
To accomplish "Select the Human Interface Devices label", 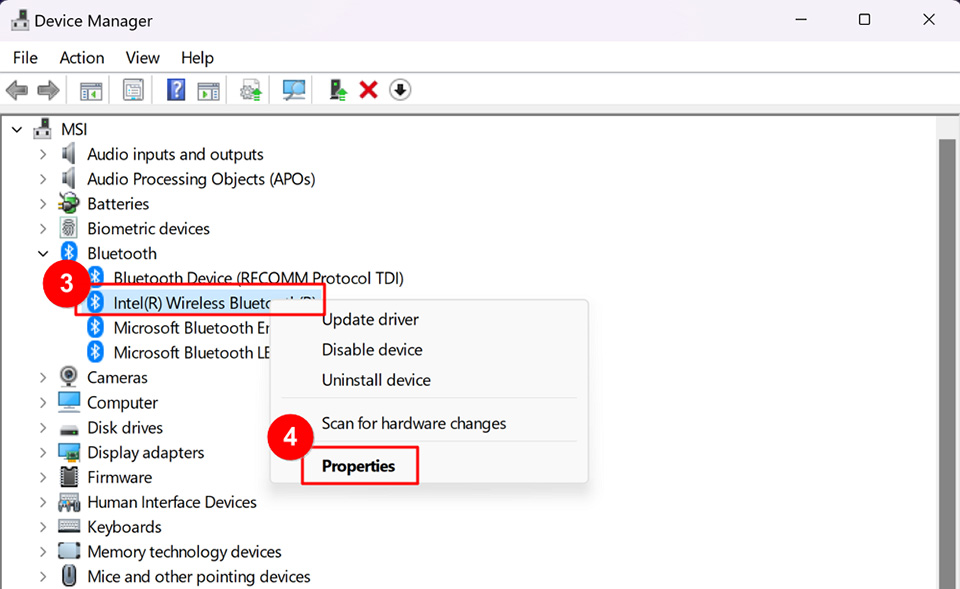I will (172, 502).
